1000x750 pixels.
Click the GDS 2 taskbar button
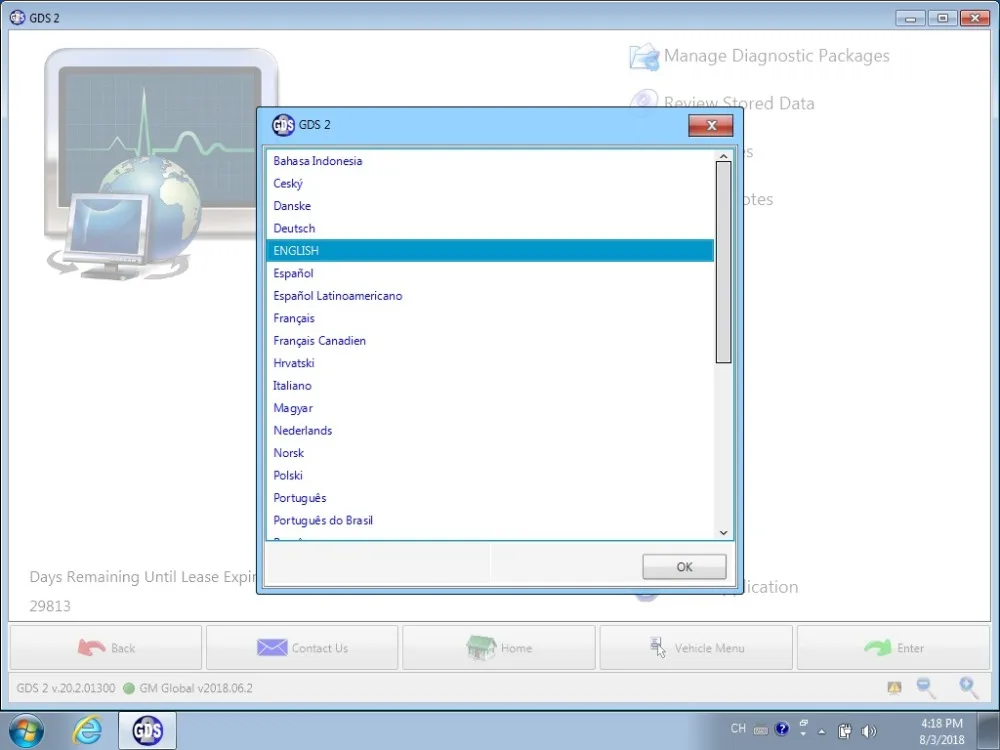coord(147,731)
